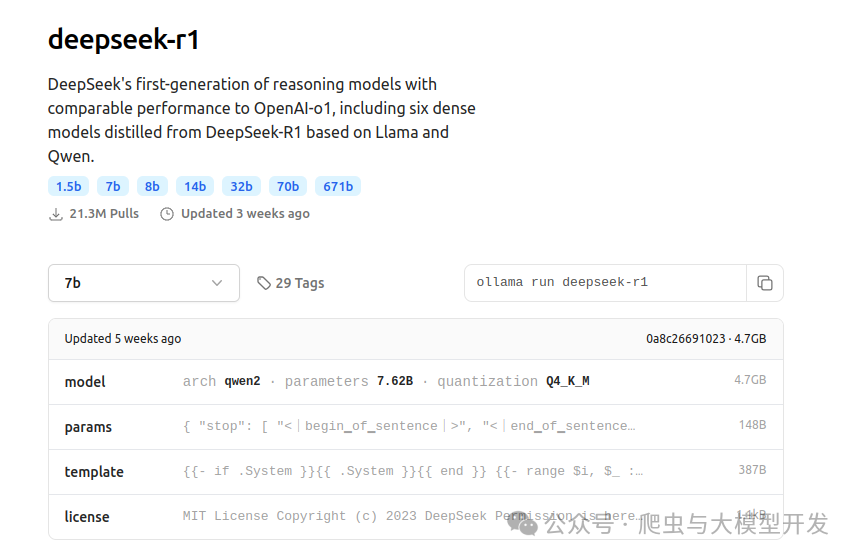Select the 8b size tag

pos(152,187)
